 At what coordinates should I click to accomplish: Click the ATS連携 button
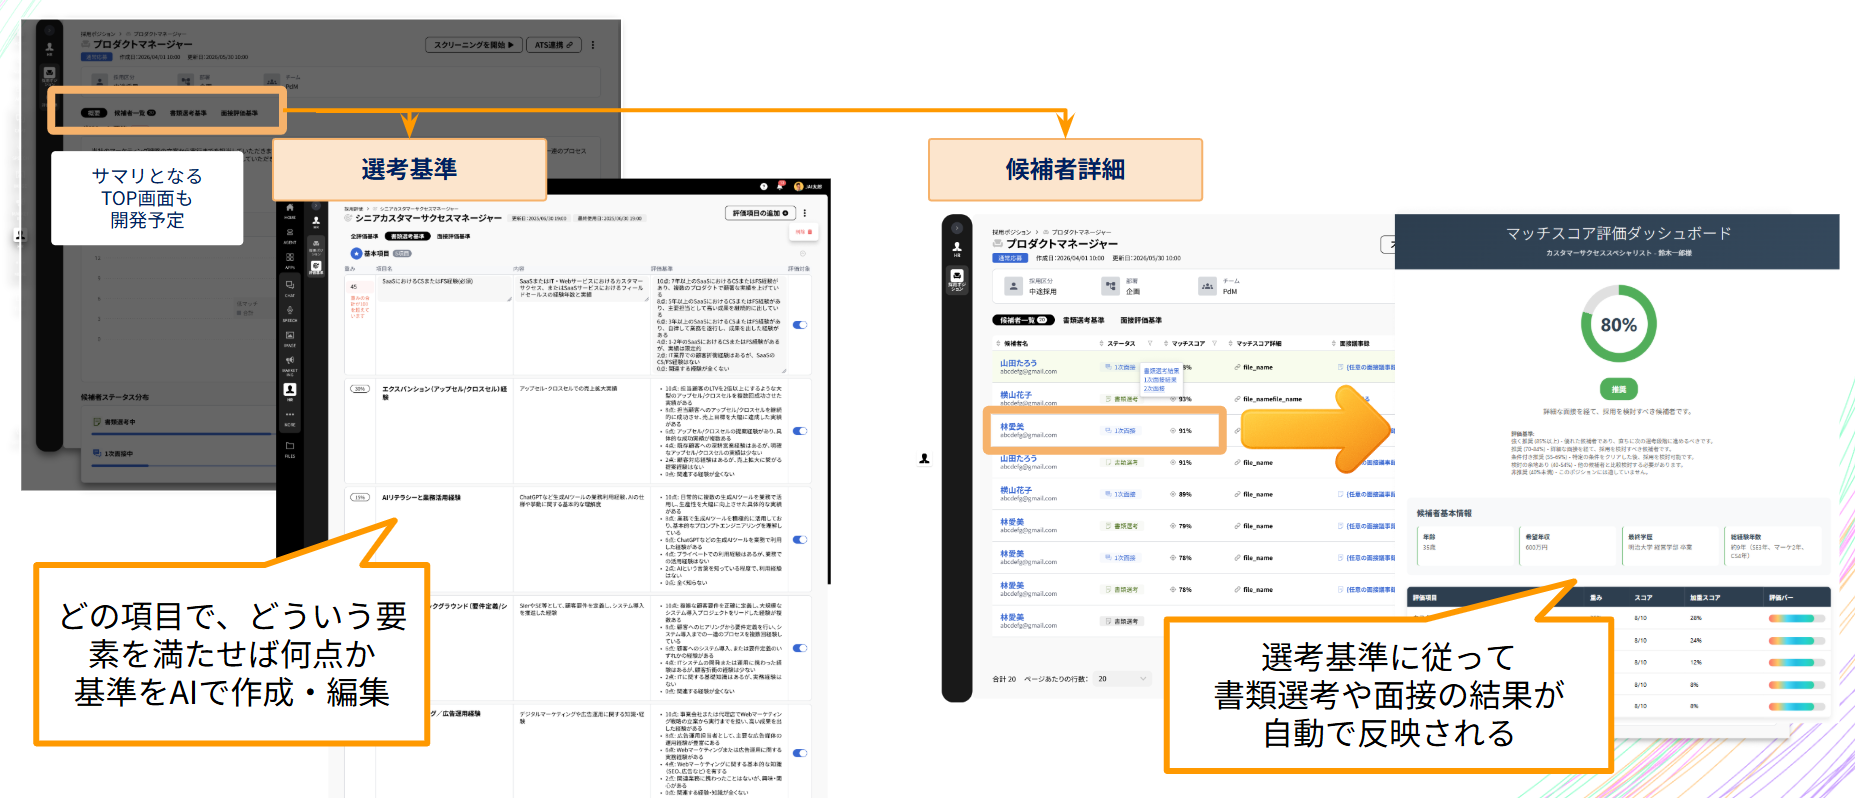click(554, 45)
